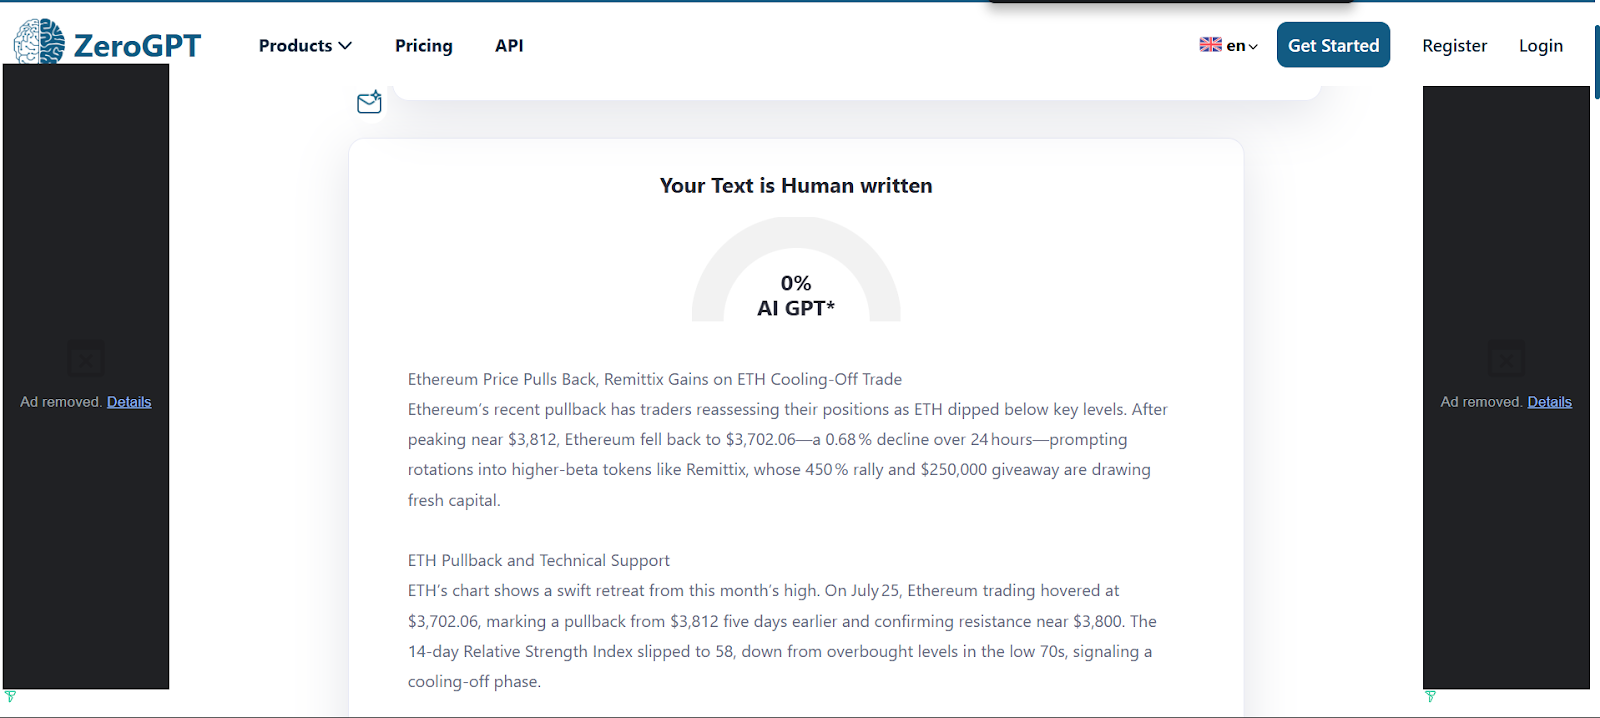This screenshot has height=718, width=1600.
Task: Click the envelope mail icon
Action: pyautogui.click(x=369, y=102)
